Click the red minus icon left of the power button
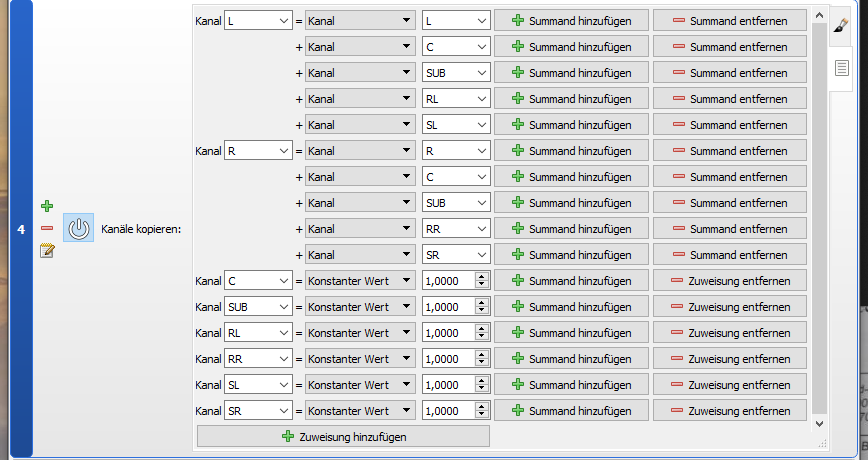868x460 pixels. point(46,228)
